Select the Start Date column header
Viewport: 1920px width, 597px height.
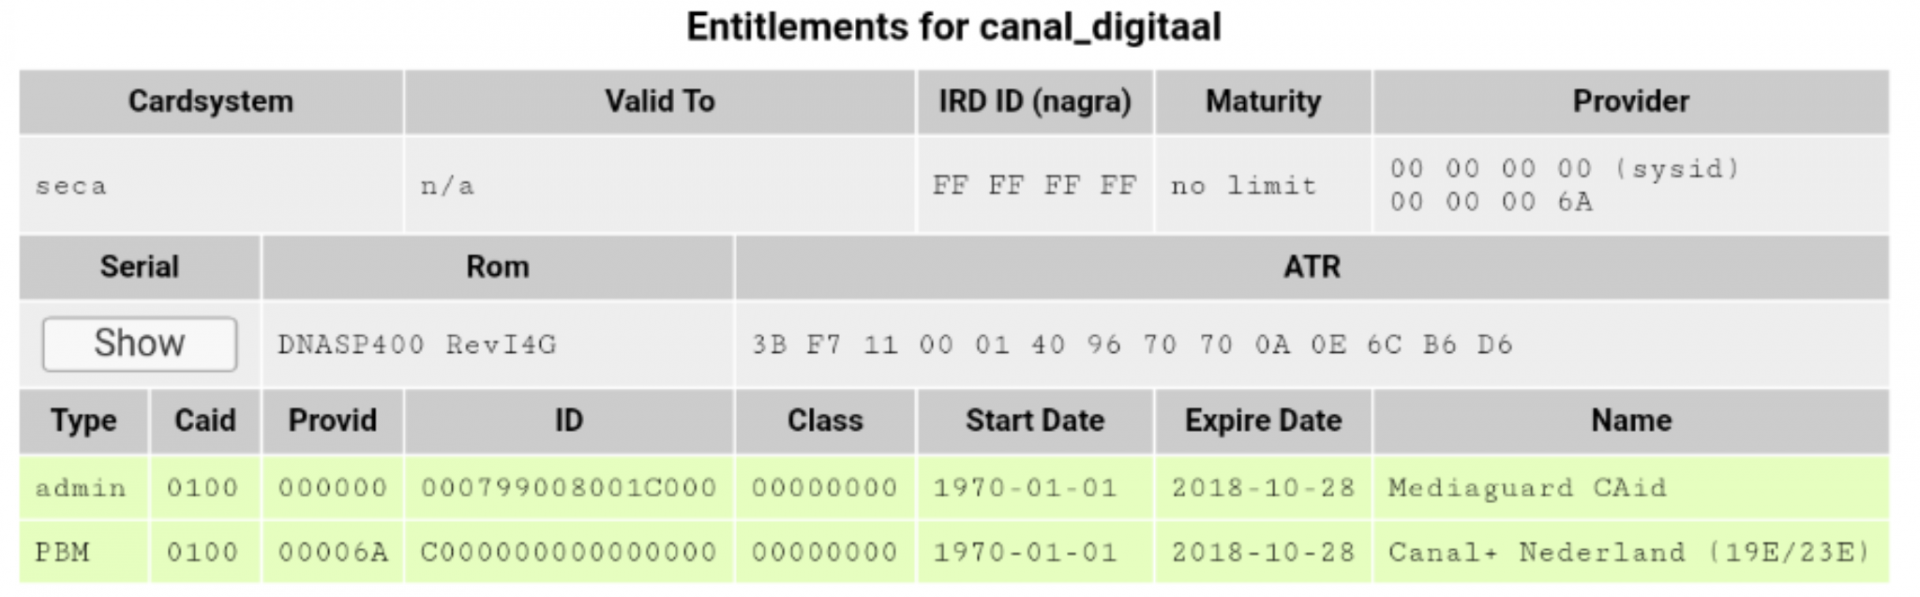[1034, 420]
